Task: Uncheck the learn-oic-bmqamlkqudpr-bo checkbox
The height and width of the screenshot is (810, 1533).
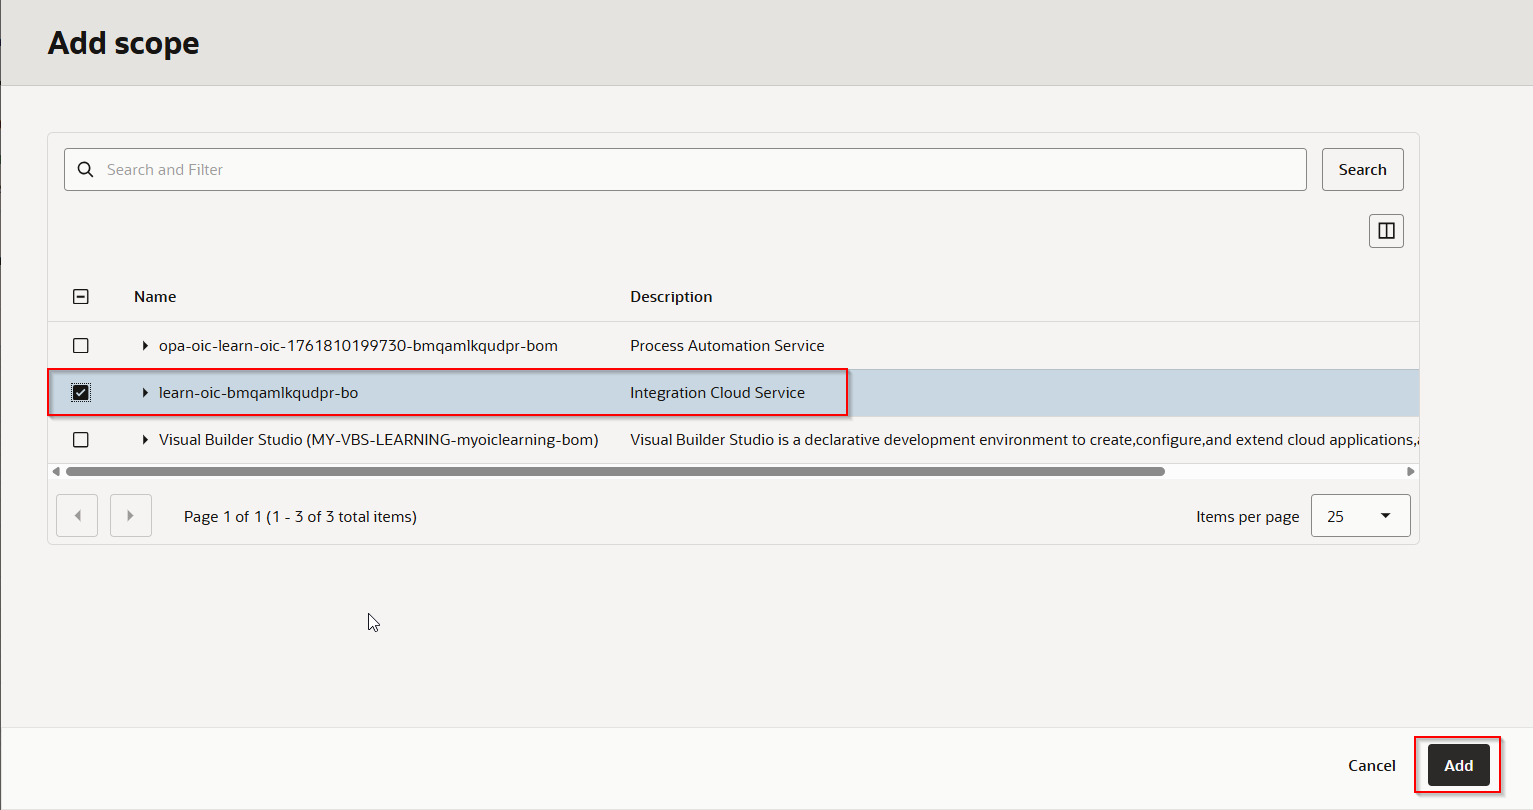Action: click(81, 393)
